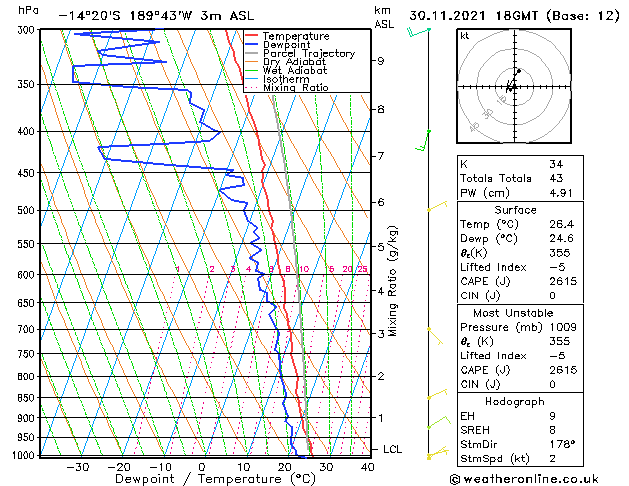This screenshot has height=486, width=629.
Task: Click the hodograph center crosshair
Action: (514, 87)
